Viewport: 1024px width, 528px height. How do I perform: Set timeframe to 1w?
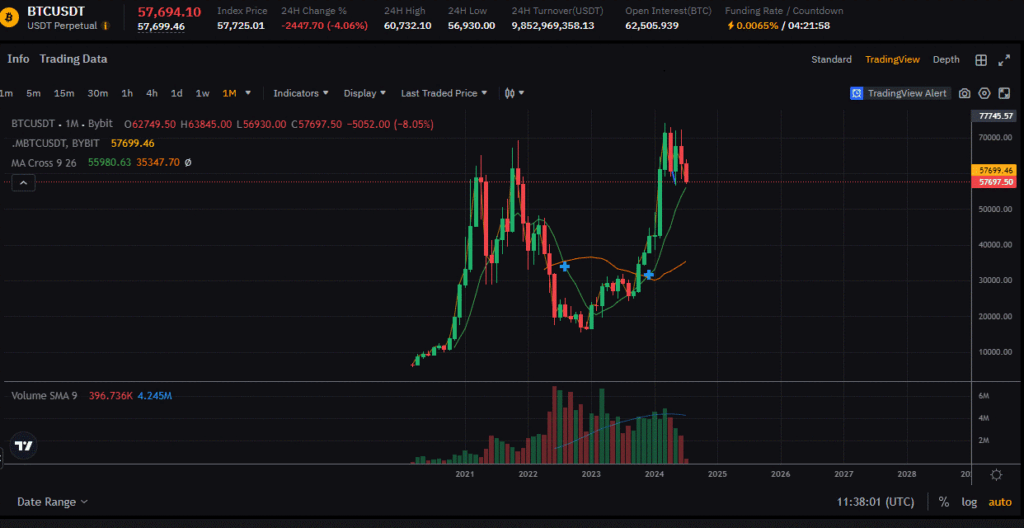(202, 93)
